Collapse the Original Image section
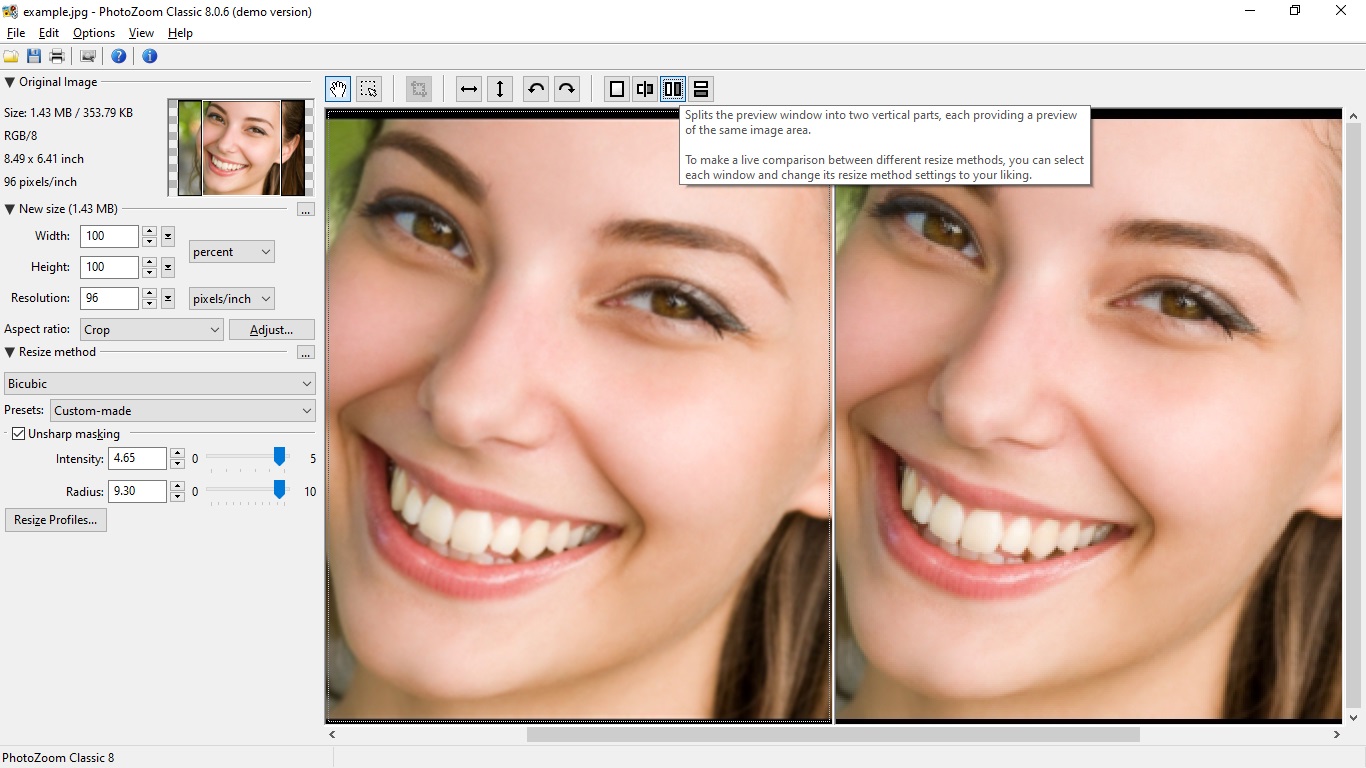 (10, 82)
